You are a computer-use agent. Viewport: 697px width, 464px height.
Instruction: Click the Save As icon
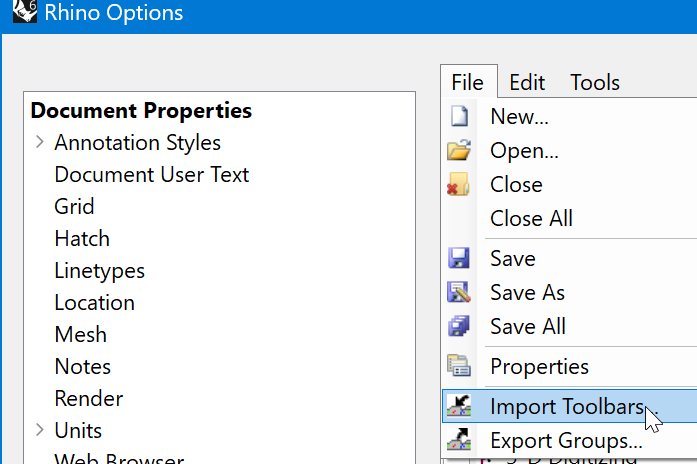tap(459, 293)
